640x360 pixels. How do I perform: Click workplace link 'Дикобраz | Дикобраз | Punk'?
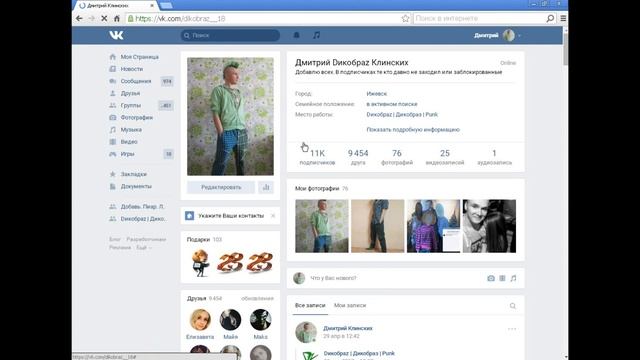pyautogui.click(x=402, y=115)
